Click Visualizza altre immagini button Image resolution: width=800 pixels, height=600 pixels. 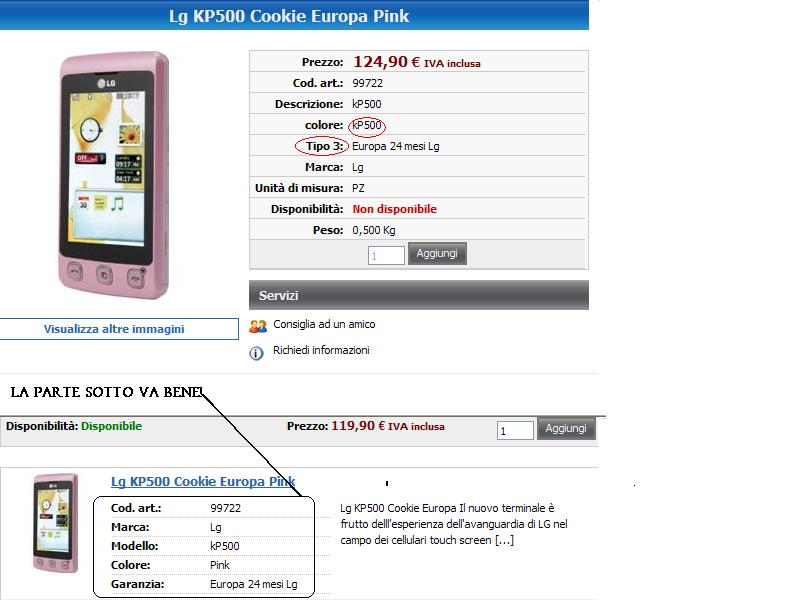tap(119, 329)
